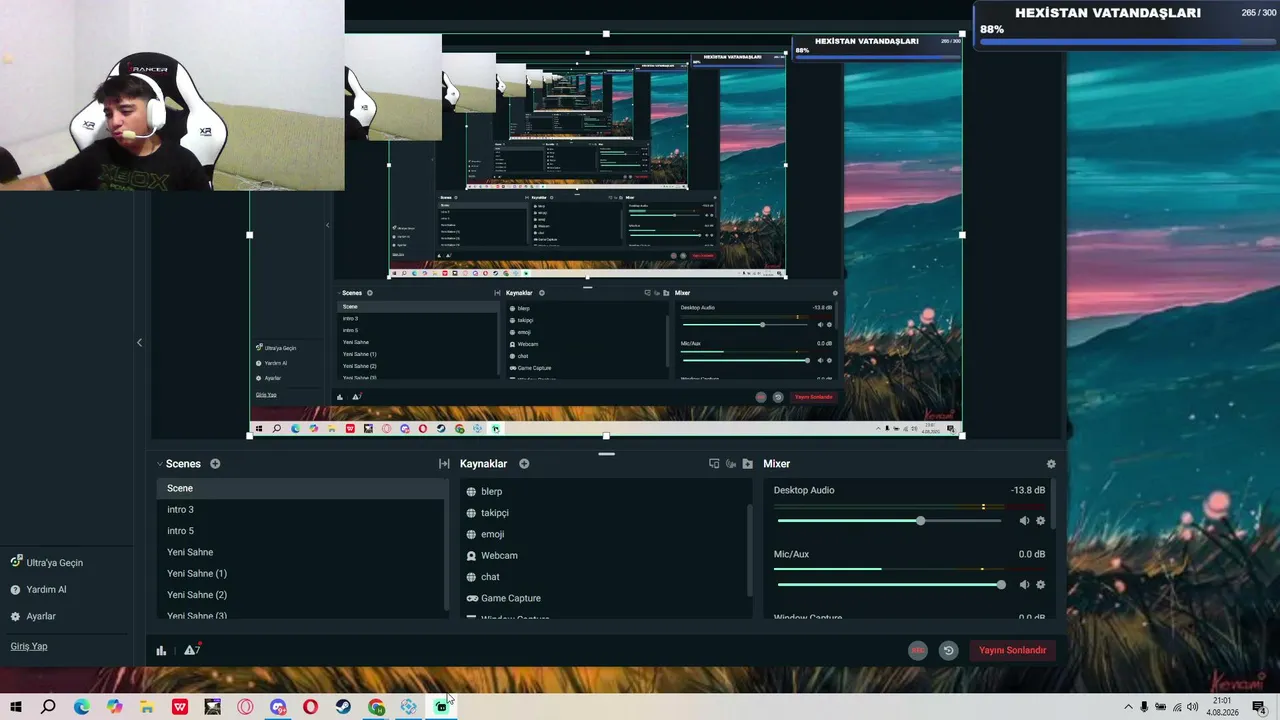Toggle recording with the REC button
Image resolution: width=1280 pixels, height=720 pixels.
(918, 651)
